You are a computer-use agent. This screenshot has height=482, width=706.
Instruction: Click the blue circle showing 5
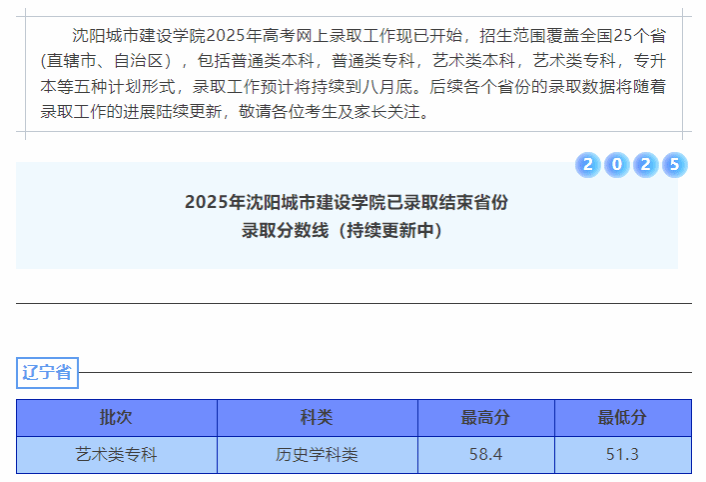pyautogui.click(x=674, y=165)
